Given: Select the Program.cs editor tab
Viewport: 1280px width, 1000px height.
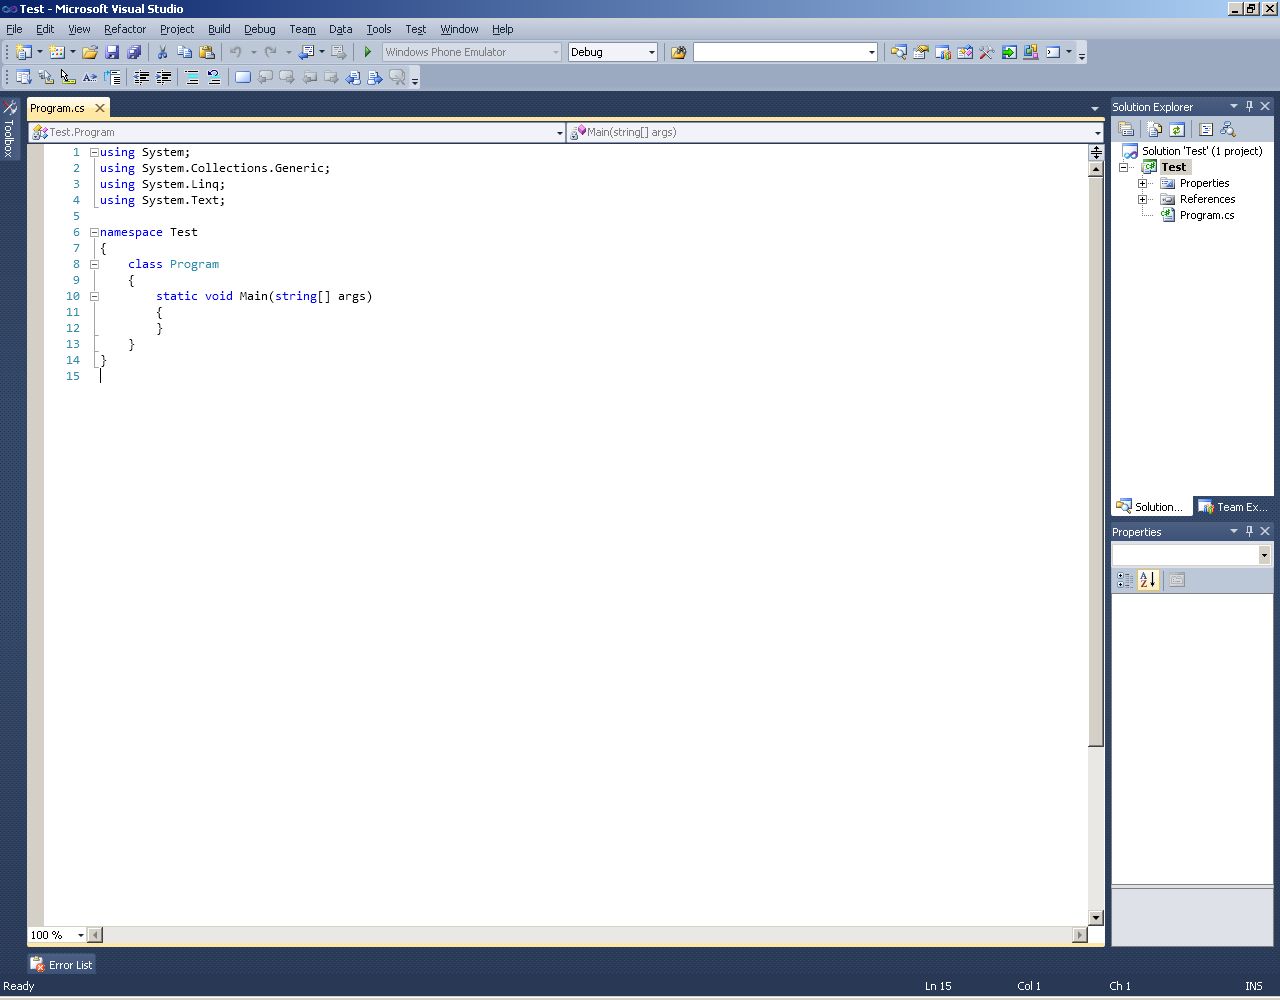Looking at the screenshot, I should [x=58, y=108].
